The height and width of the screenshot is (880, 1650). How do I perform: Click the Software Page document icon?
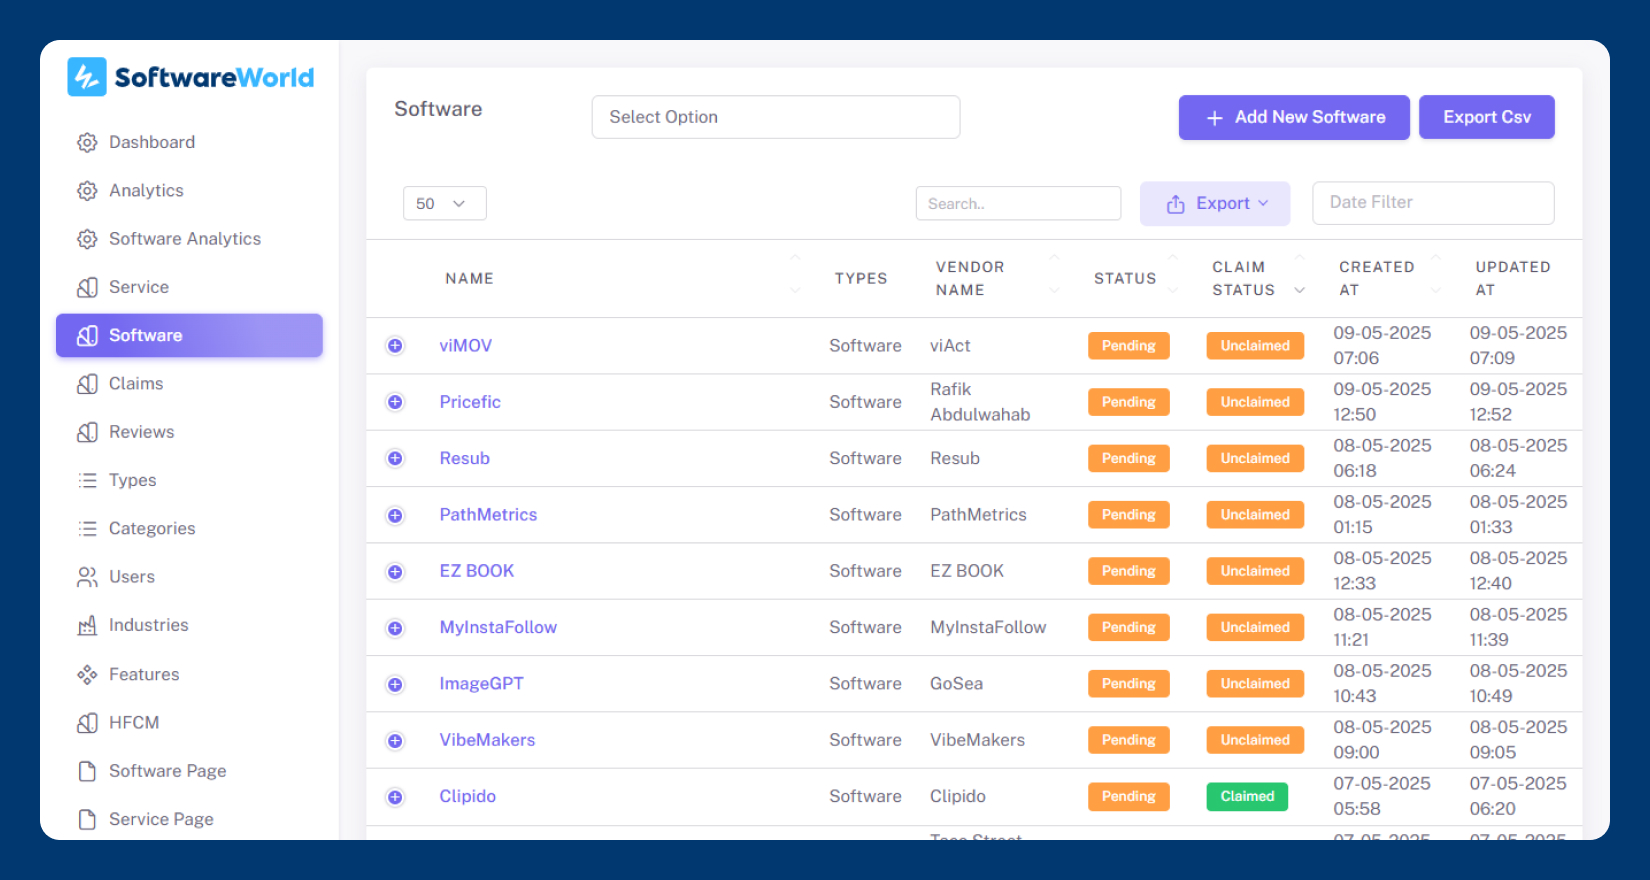(88, 771)
